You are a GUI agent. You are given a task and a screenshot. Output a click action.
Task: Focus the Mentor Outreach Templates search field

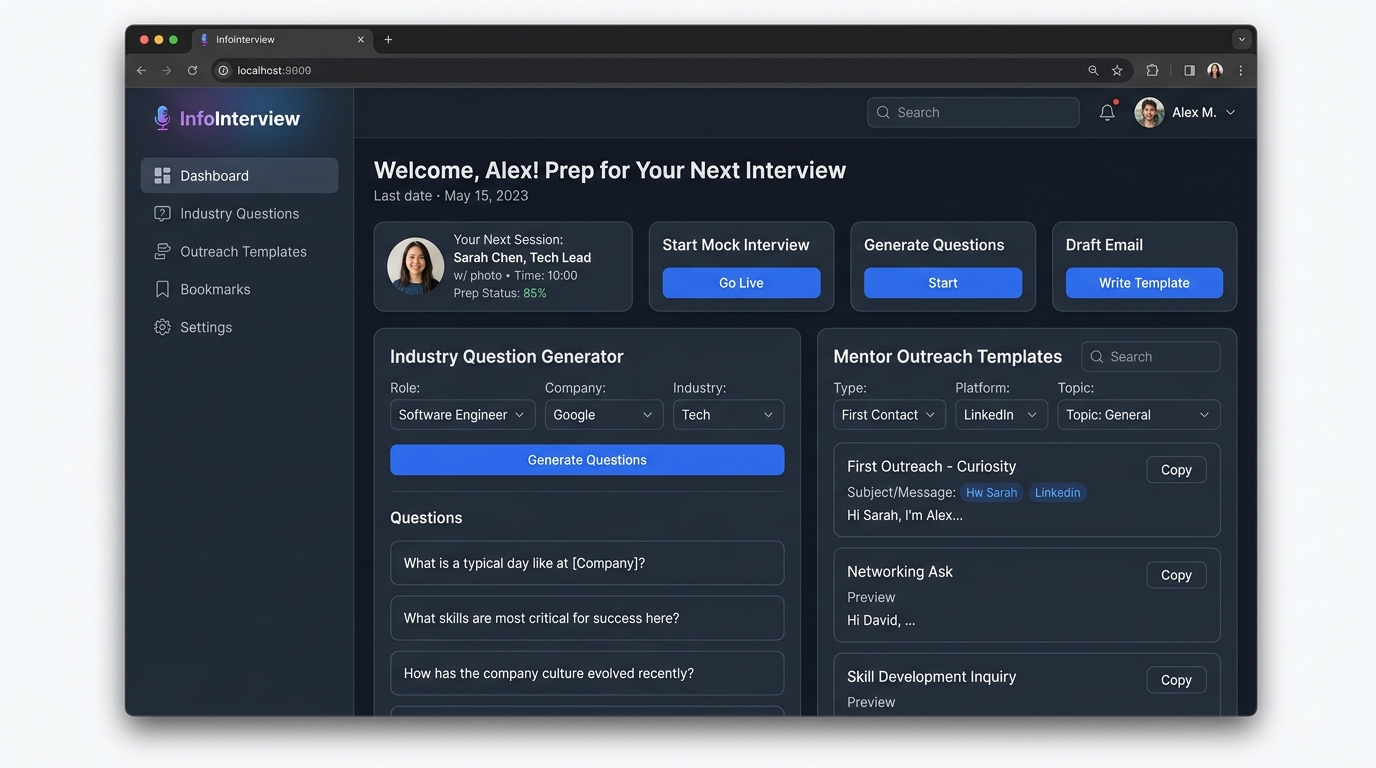coord(1151,357)
